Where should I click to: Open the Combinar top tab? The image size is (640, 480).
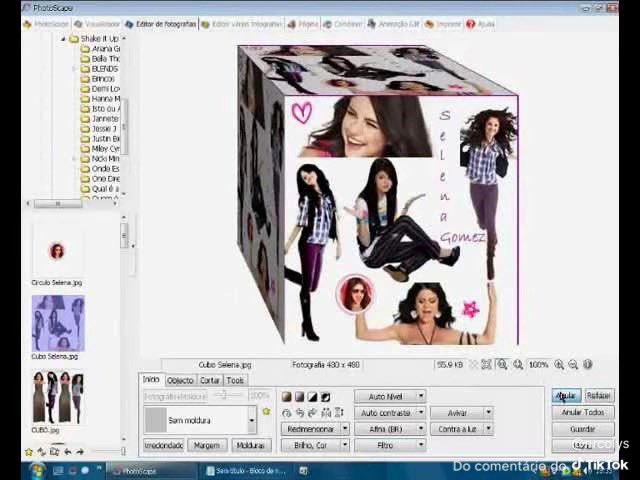coord(343,24)
